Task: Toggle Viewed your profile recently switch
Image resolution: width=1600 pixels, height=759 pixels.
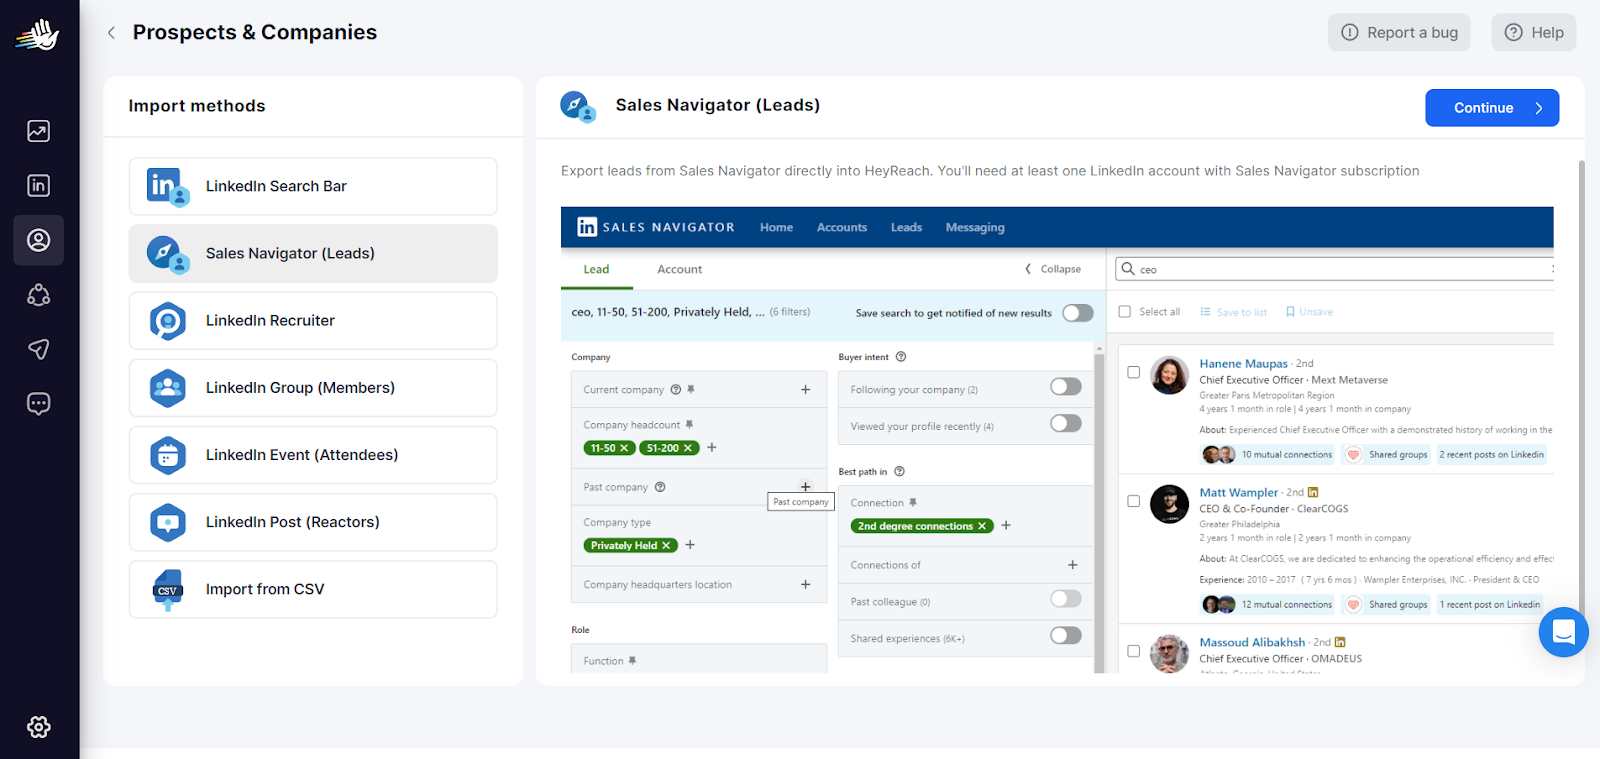Action: pos(1066,423)
